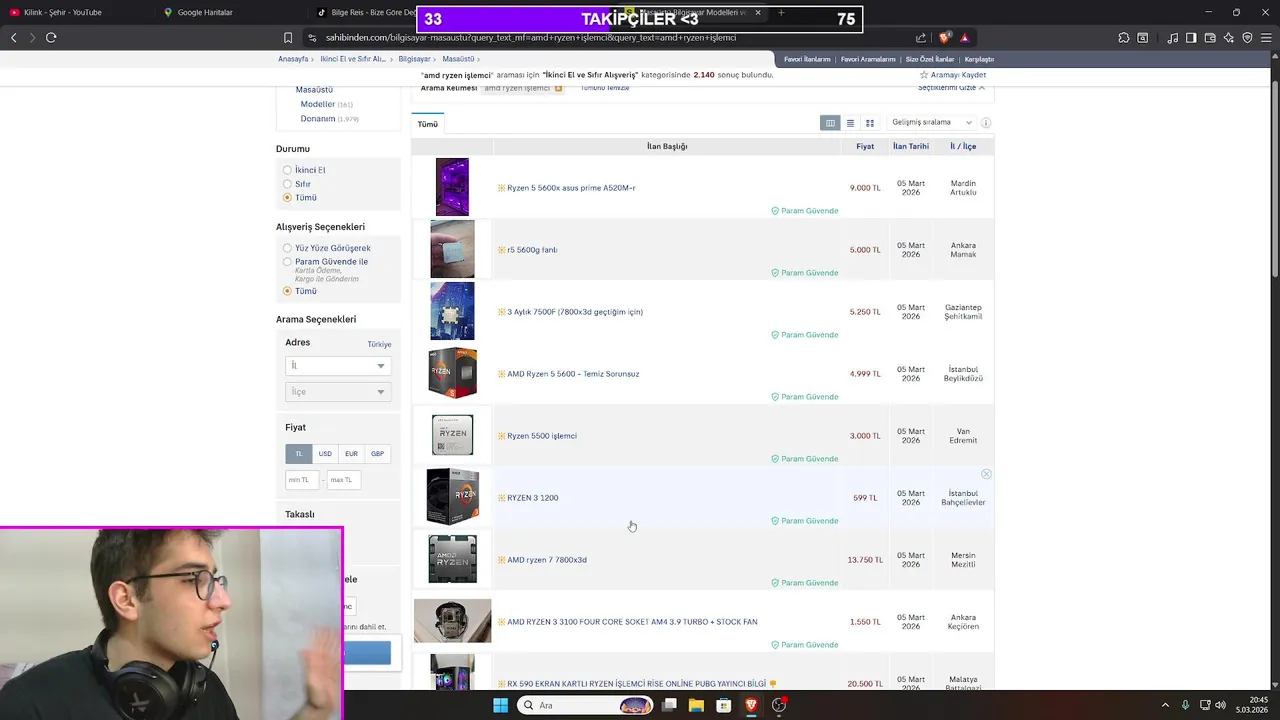Sort by İlan Tarihi column header
Image resolution: width=1280 pixels, height=720 pixels.
click(911, 146)
